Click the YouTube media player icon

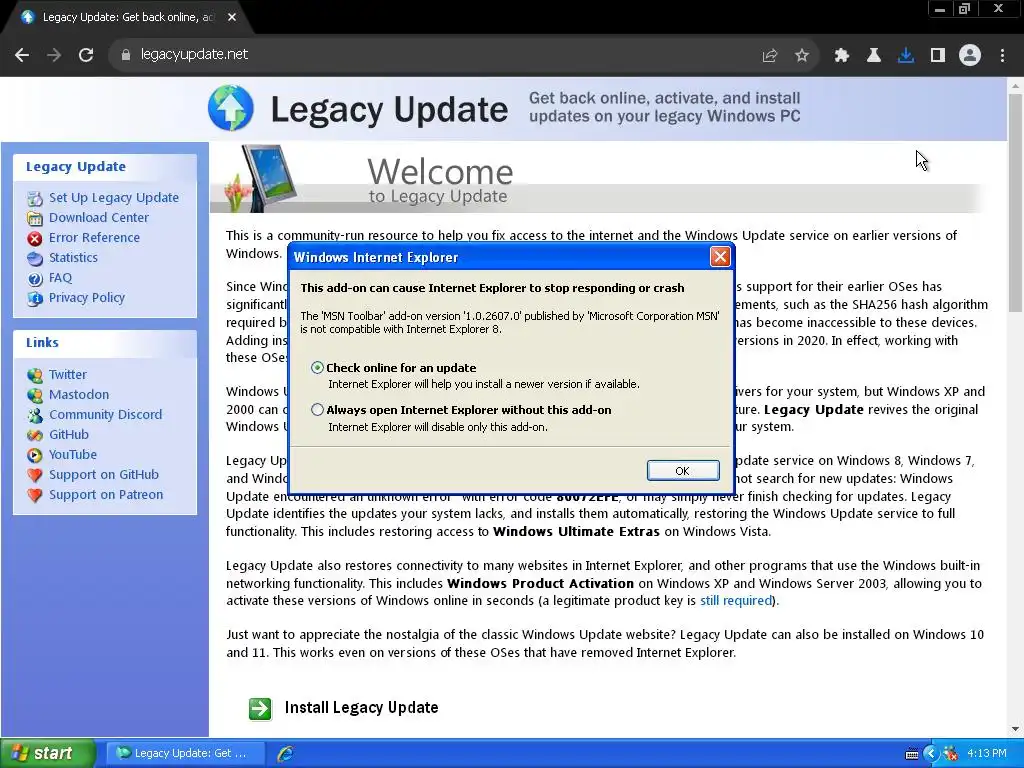pyautogui.click(x=35, y=455)
